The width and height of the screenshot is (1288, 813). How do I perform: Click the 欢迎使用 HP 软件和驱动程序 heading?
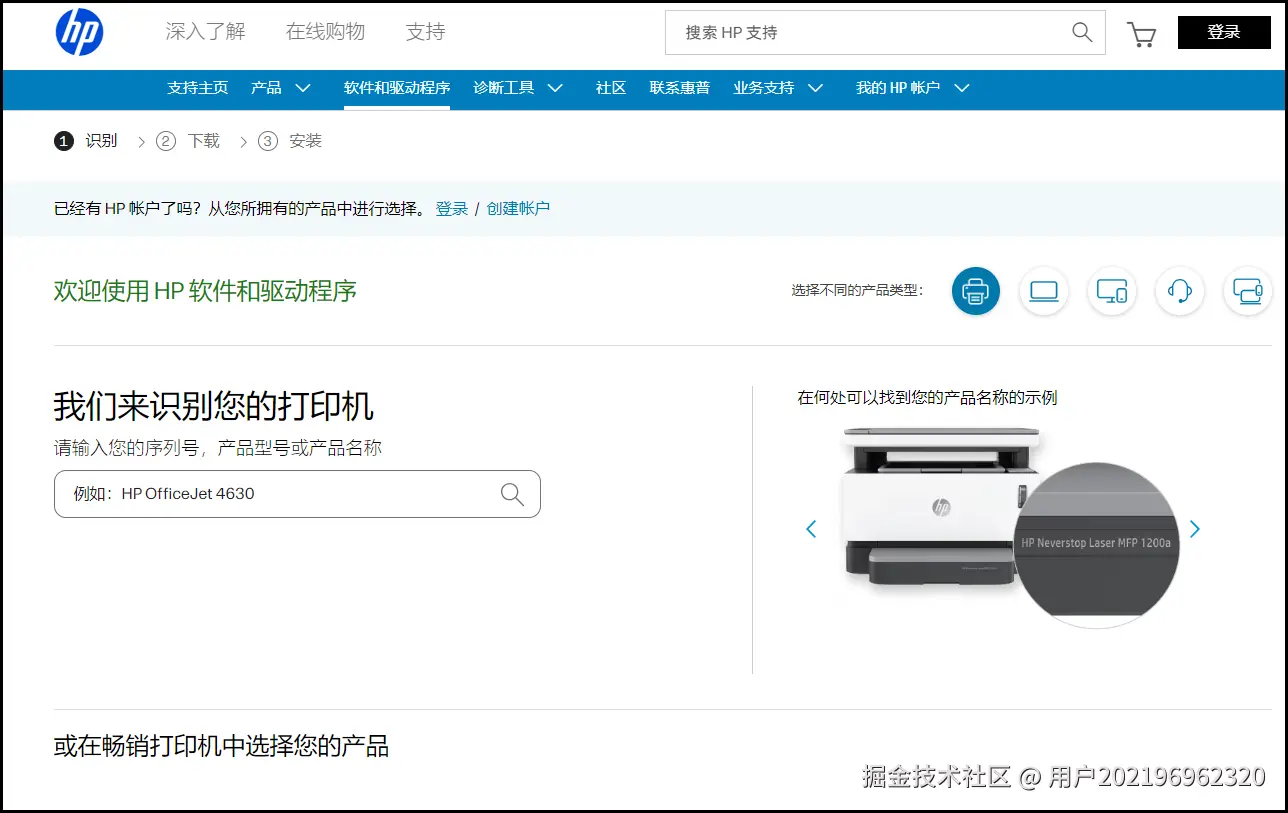click(205, 291)
